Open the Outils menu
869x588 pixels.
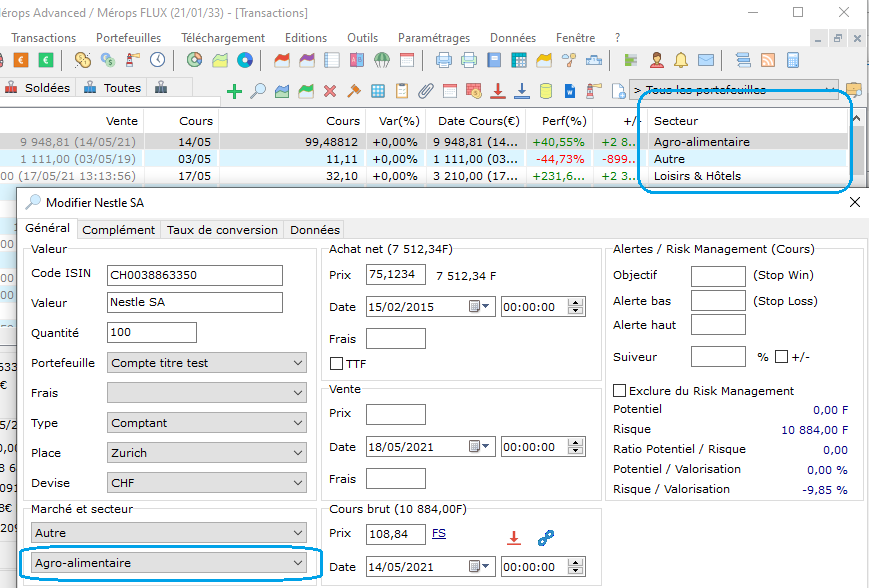point(362,38)
